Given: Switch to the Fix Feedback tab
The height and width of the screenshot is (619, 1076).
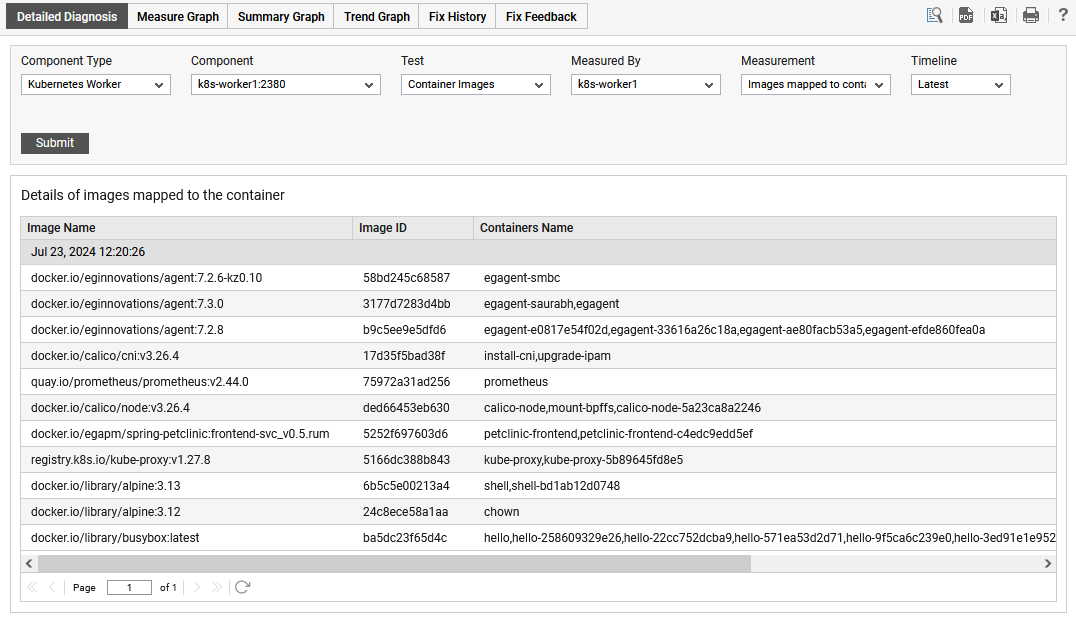Looking at the screenshot, I should click(541, 16).
